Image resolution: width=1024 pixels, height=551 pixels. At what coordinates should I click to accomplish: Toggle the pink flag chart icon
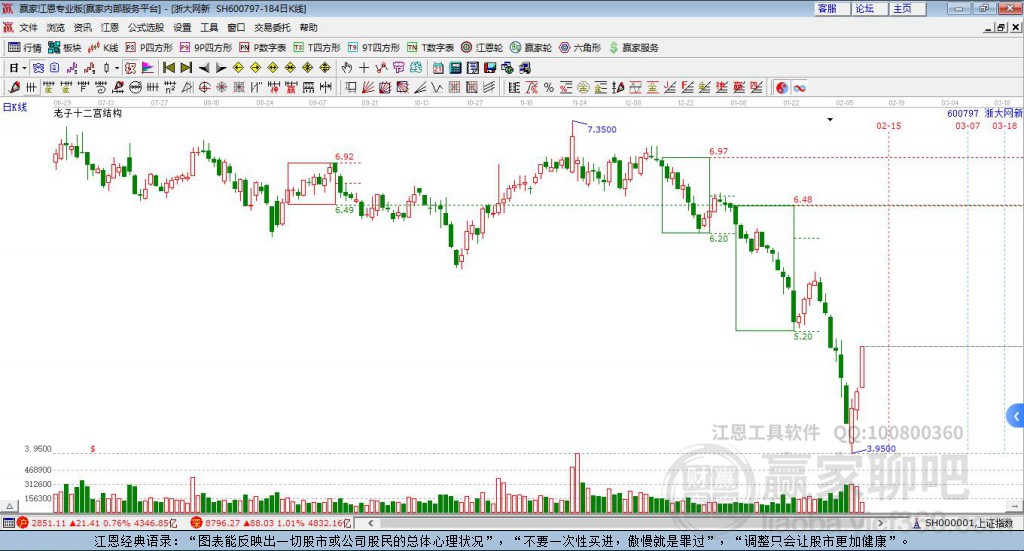tap(148, 68)
